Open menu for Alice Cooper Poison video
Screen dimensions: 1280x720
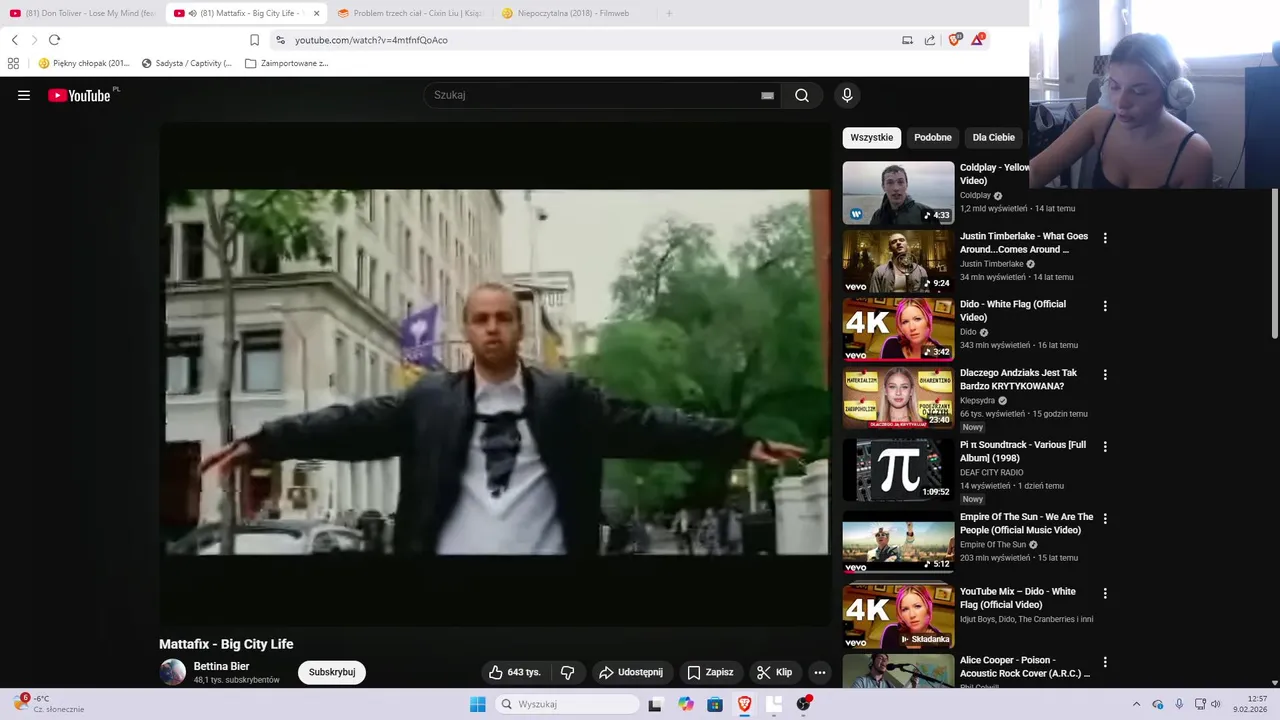click(x=1105, y=662)
